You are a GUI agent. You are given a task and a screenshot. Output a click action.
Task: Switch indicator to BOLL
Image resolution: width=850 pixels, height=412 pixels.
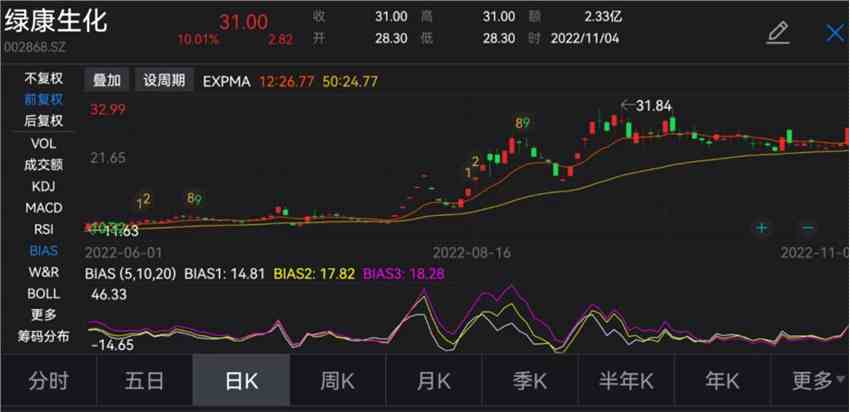coord(43,294)
